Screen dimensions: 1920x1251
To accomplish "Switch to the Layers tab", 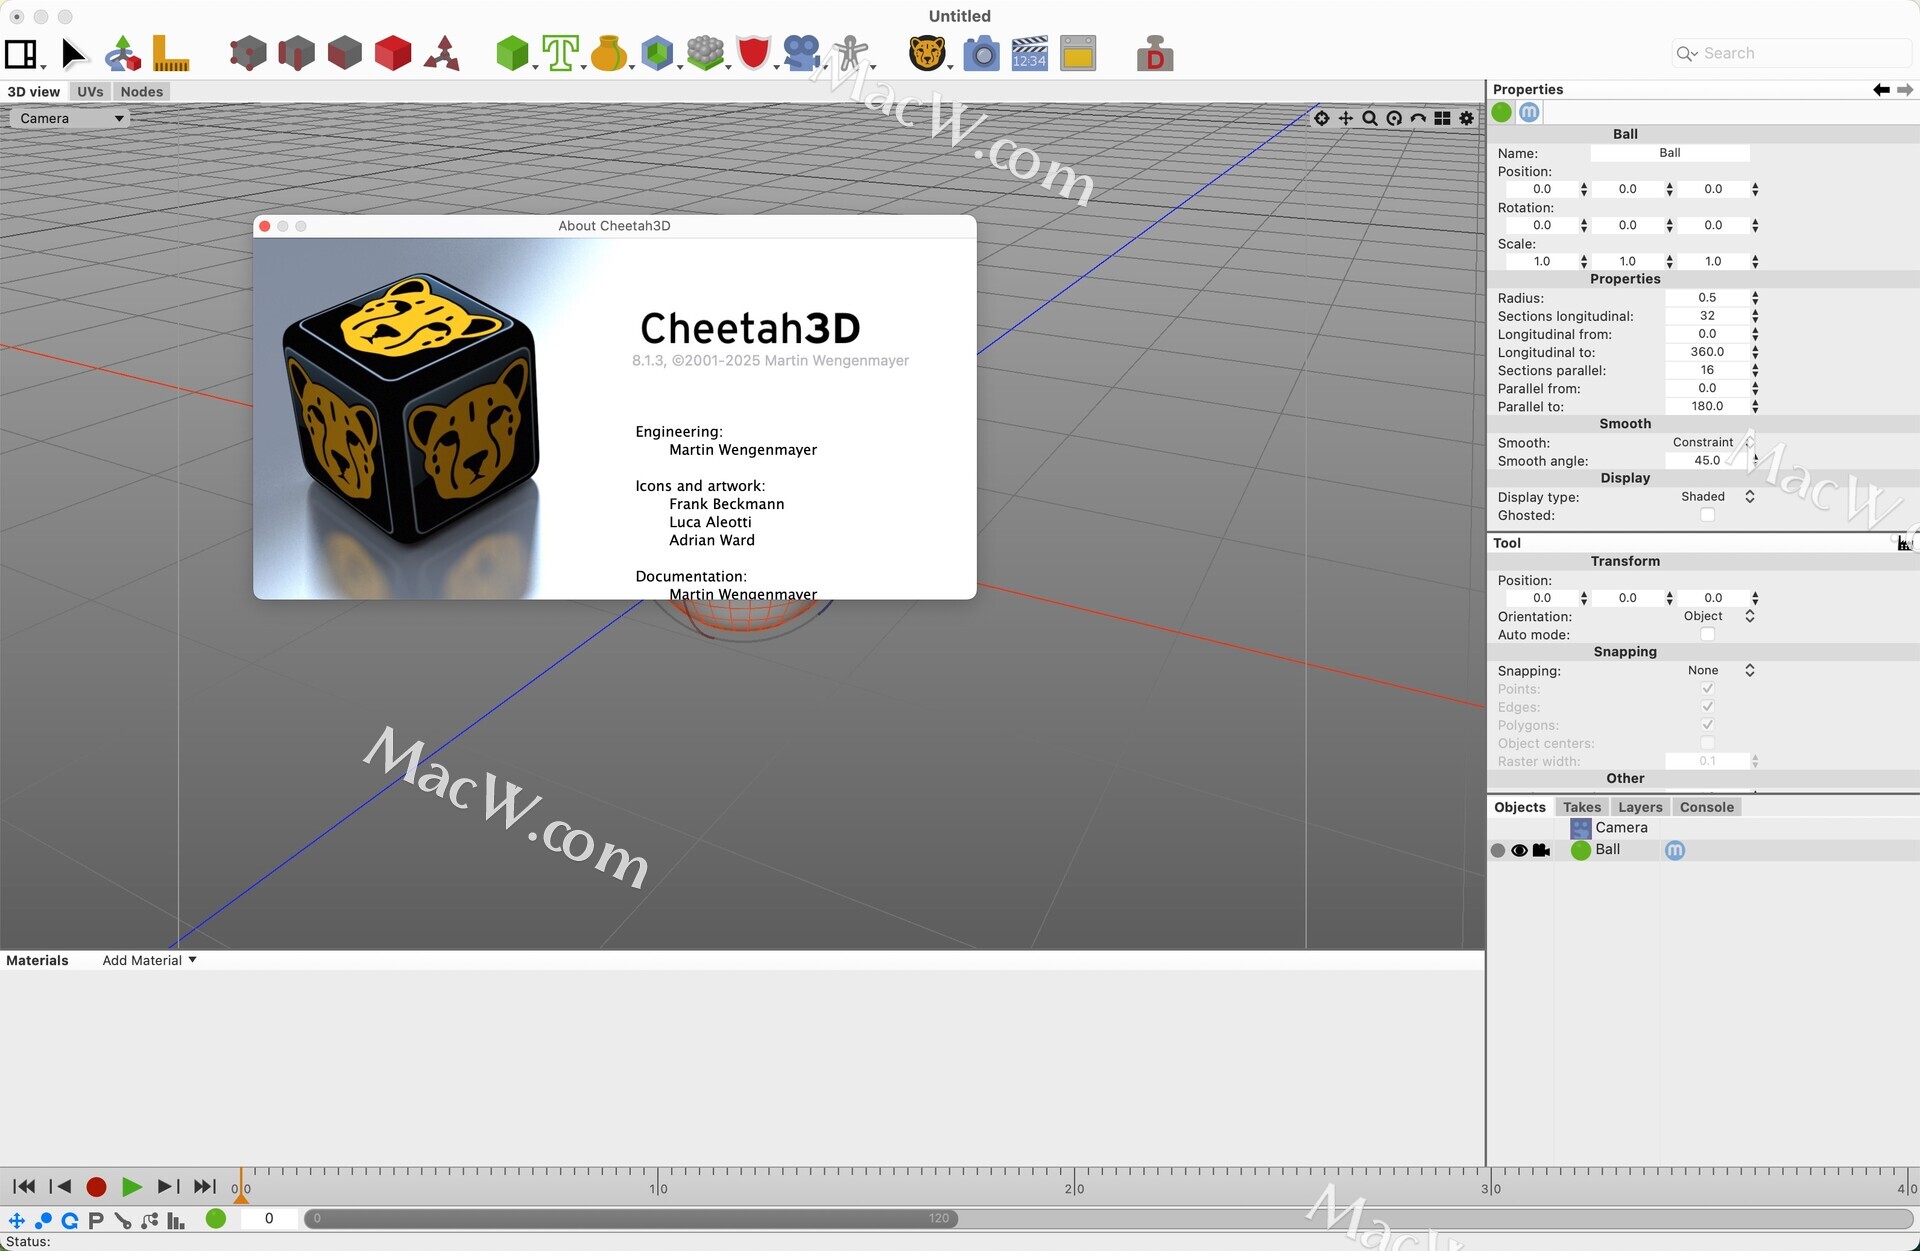I will coord(1640,807).
